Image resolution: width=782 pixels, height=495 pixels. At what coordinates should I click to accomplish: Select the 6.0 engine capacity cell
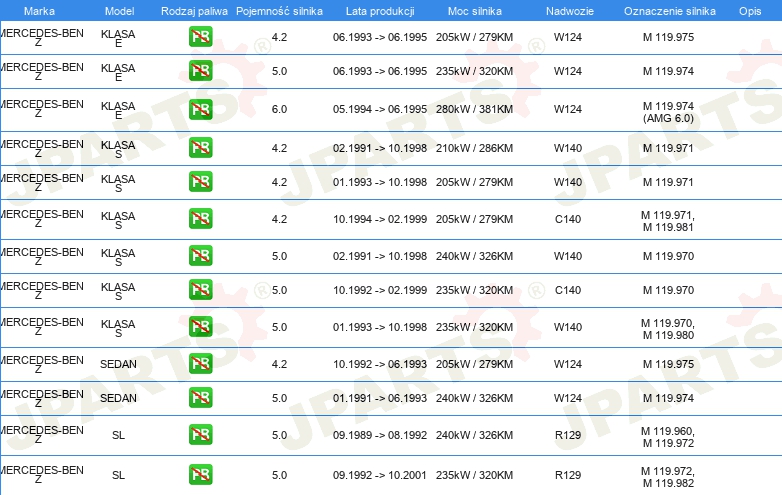point(279,109)
